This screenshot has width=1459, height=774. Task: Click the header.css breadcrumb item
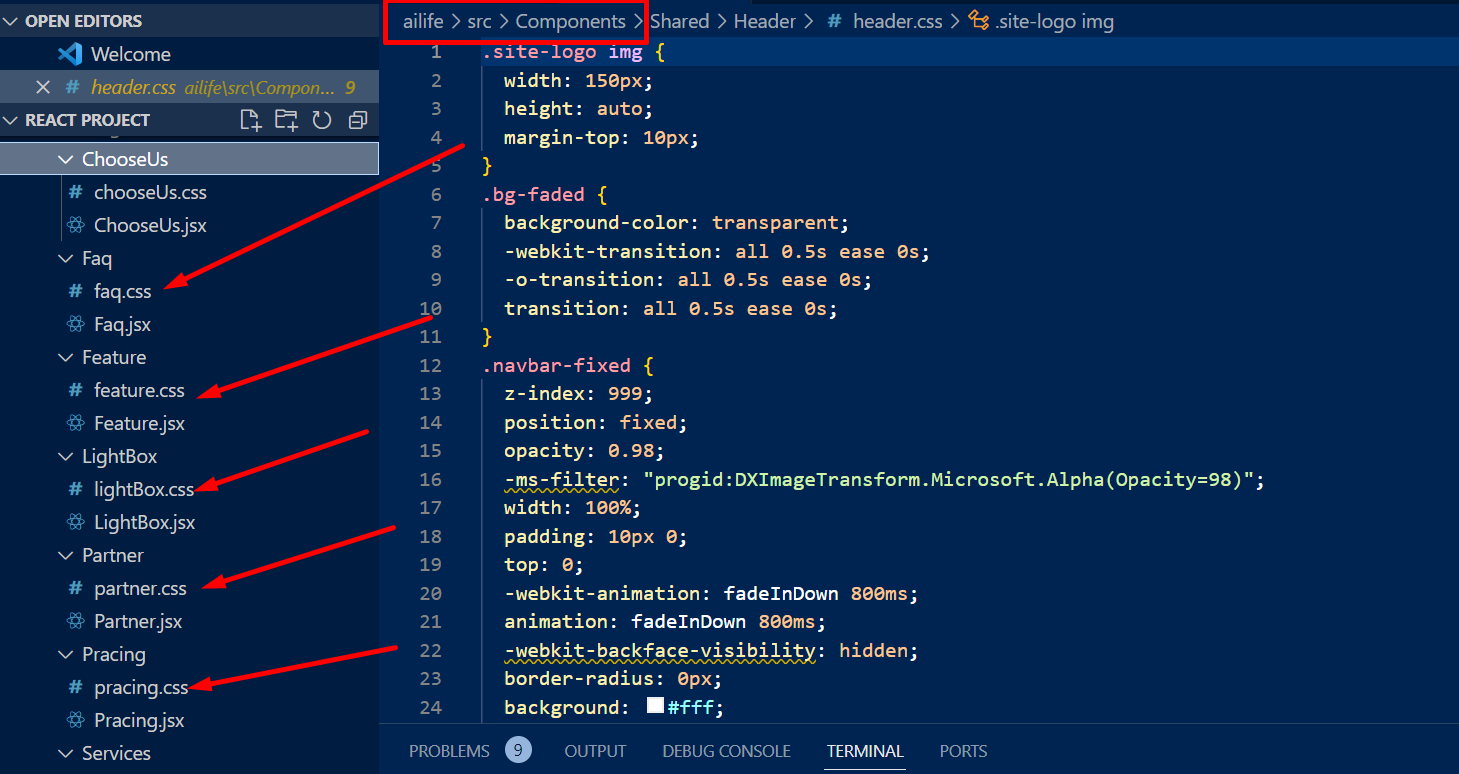897,21
